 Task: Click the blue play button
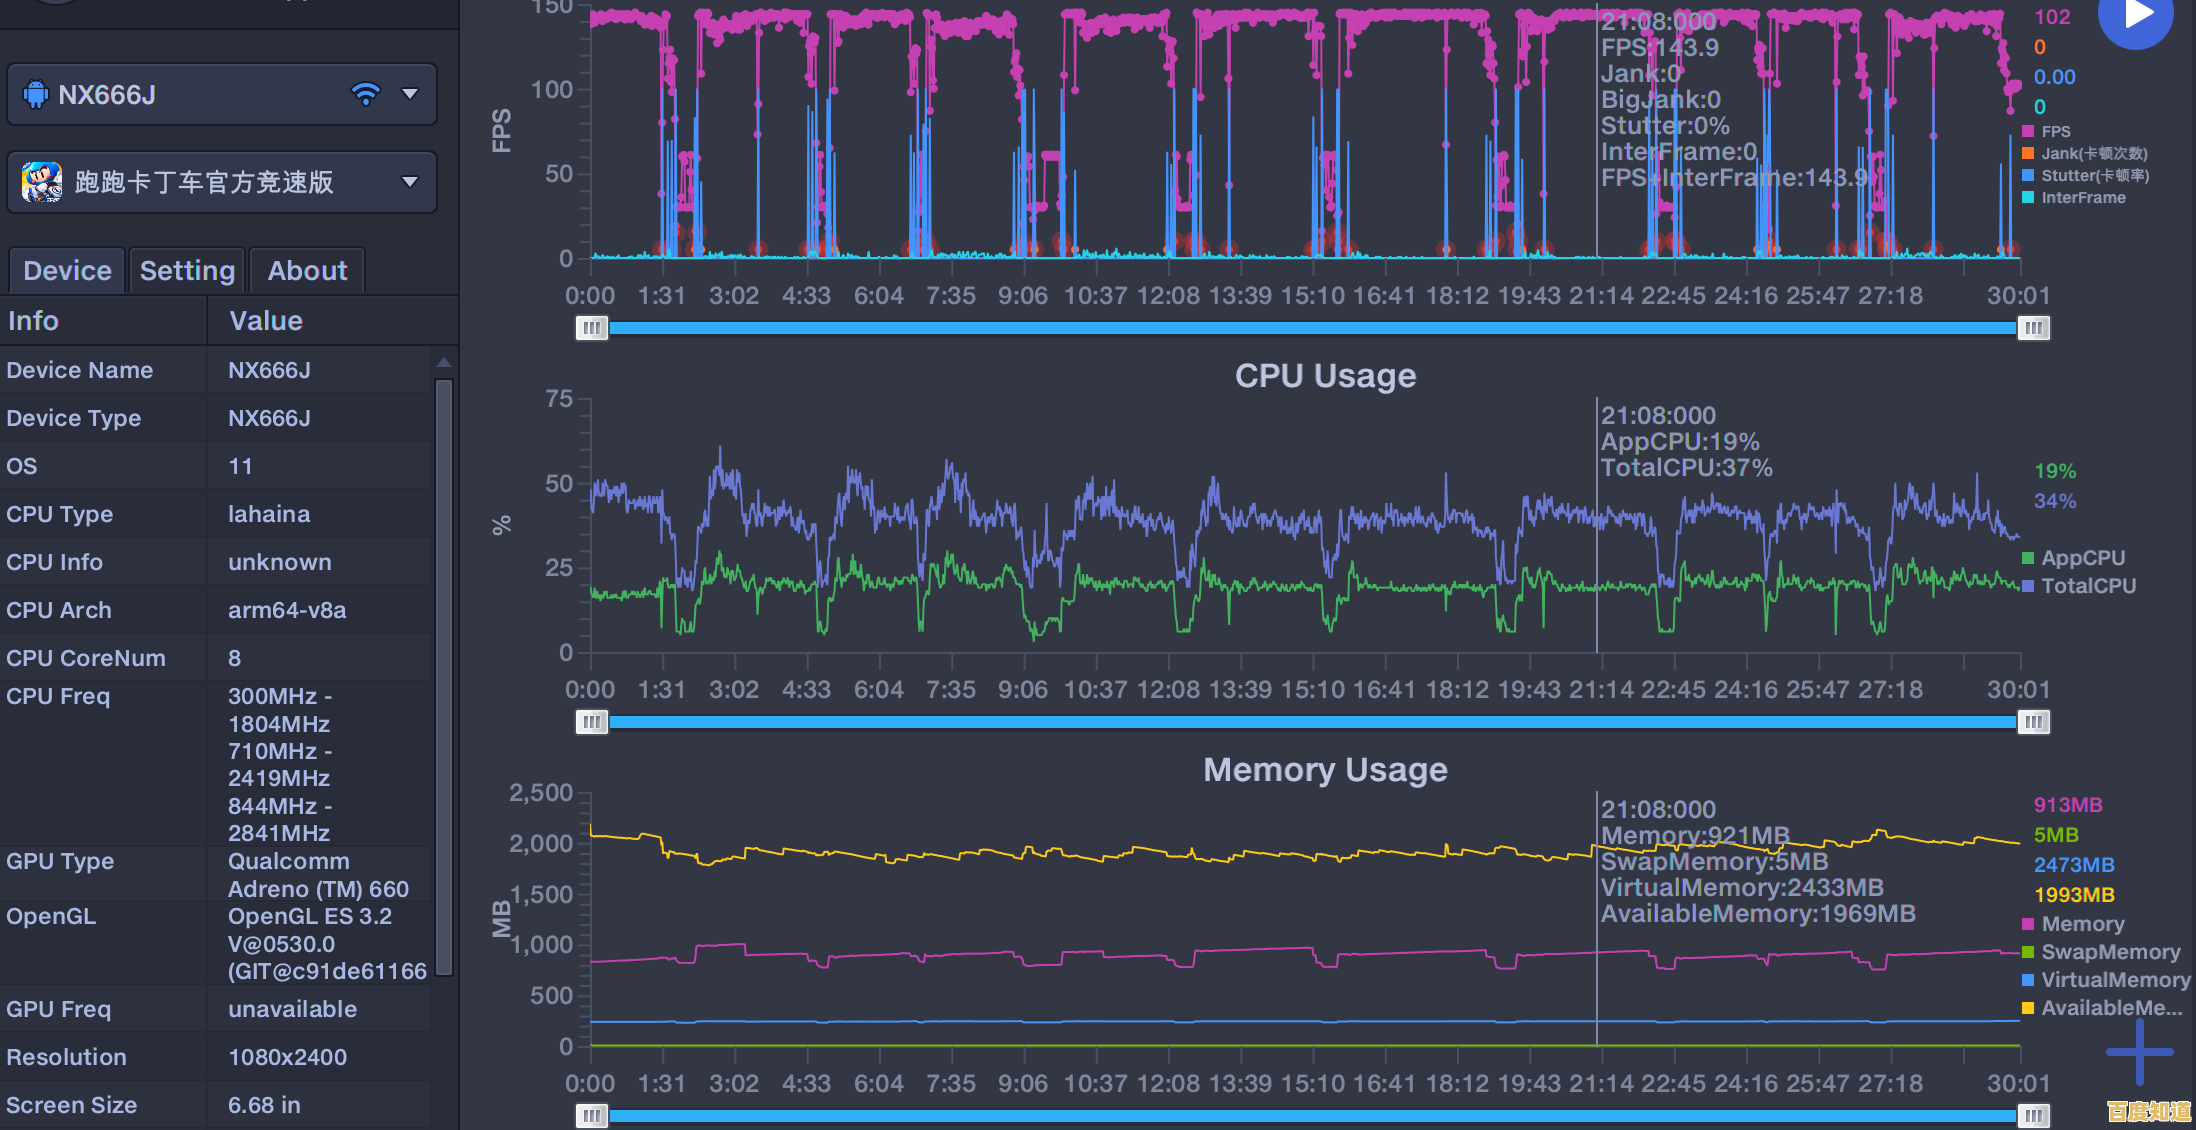point(2136,15)
